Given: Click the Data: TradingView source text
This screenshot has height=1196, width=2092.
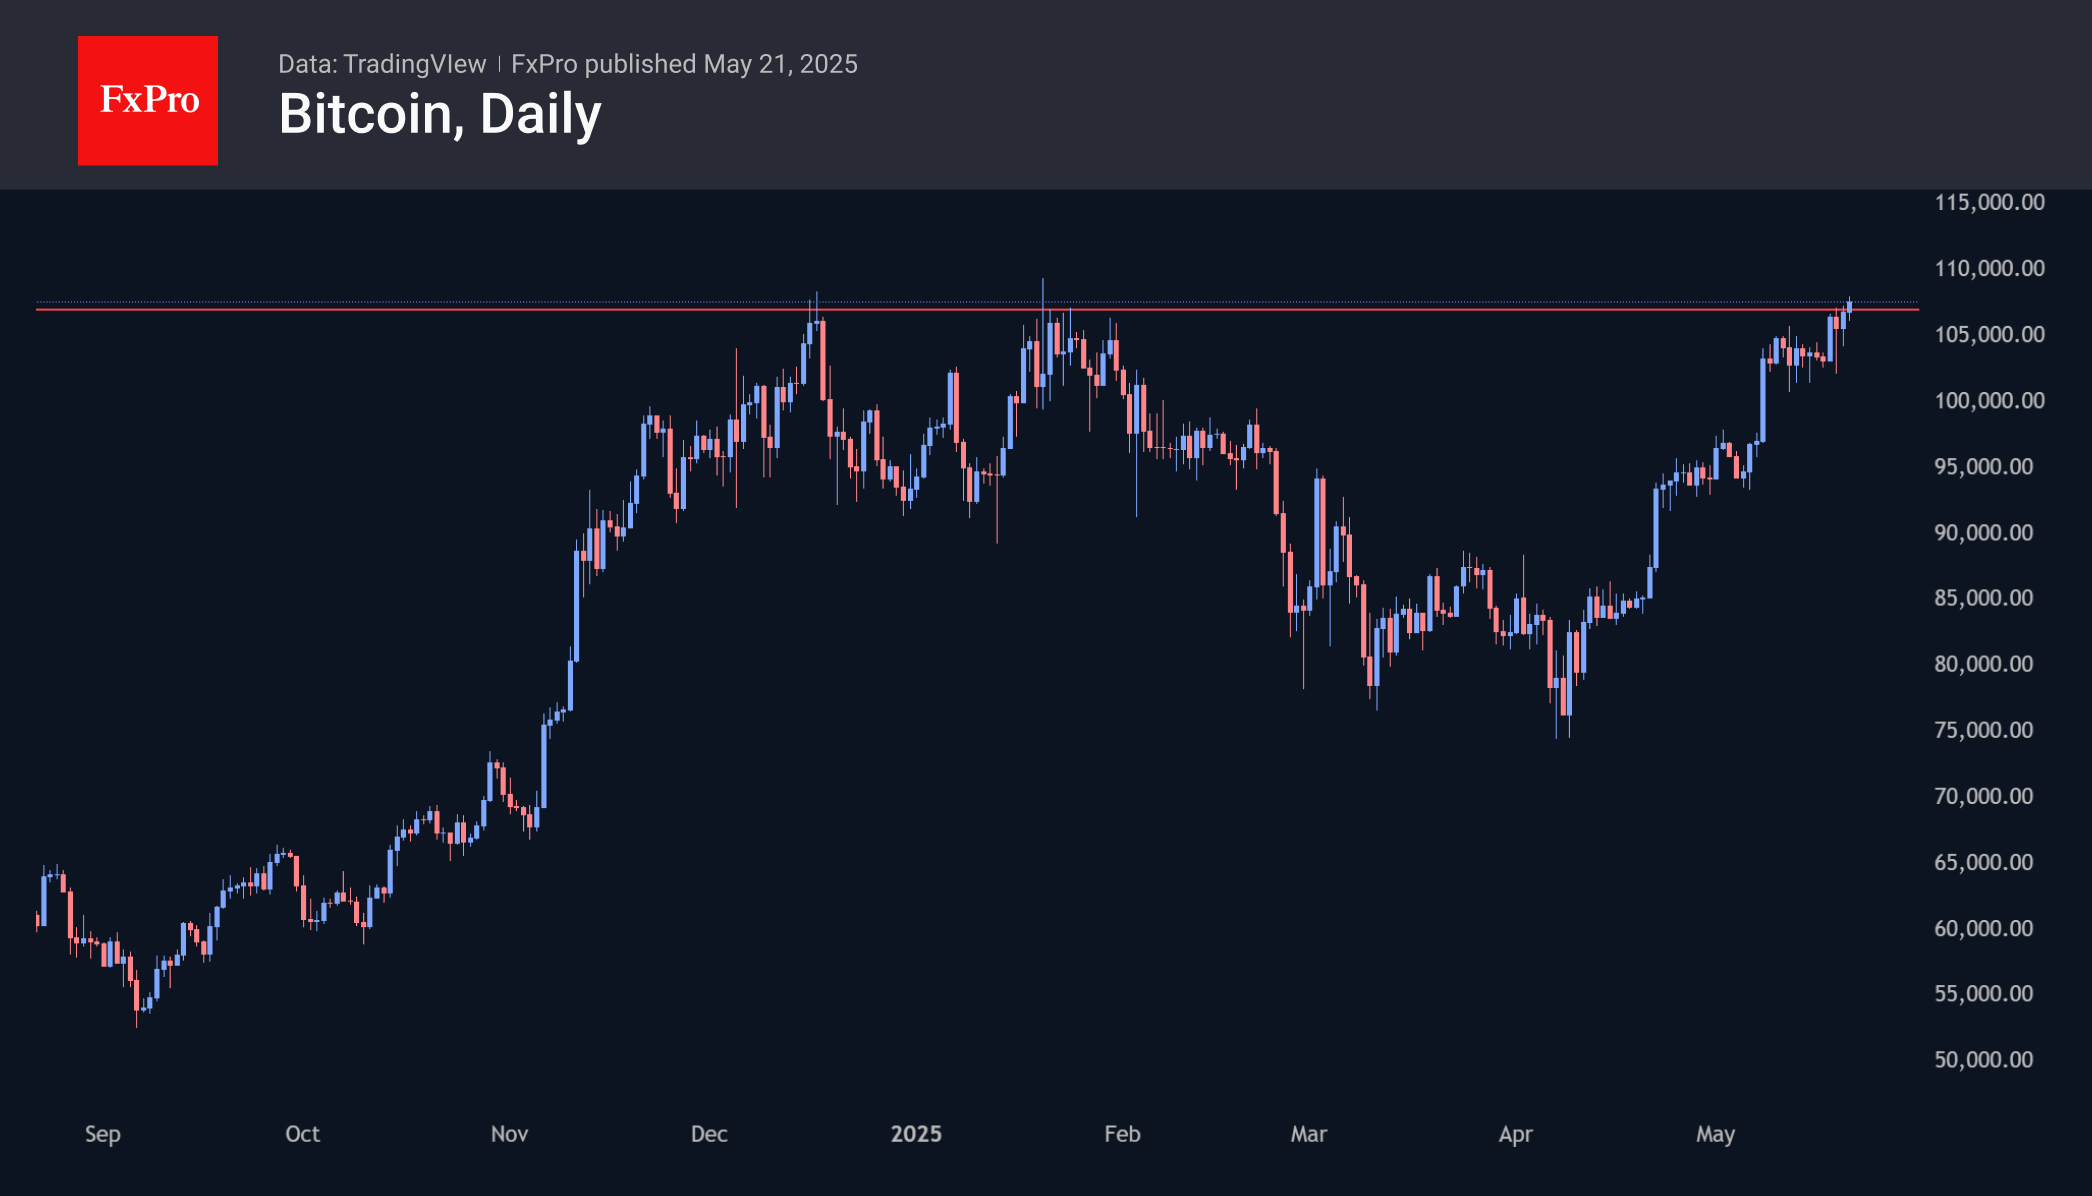Looking at the screenshot, I should point(382,64).
